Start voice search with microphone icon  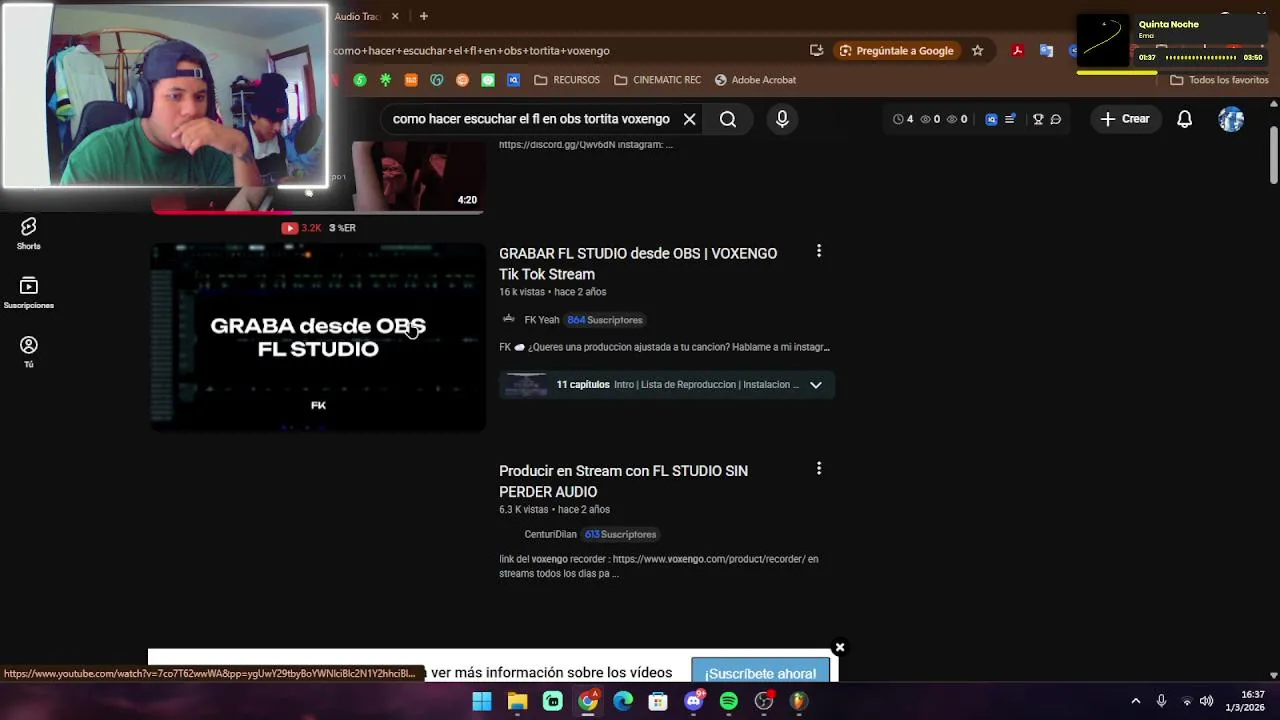pyautogui.click(x=782, y=119)
